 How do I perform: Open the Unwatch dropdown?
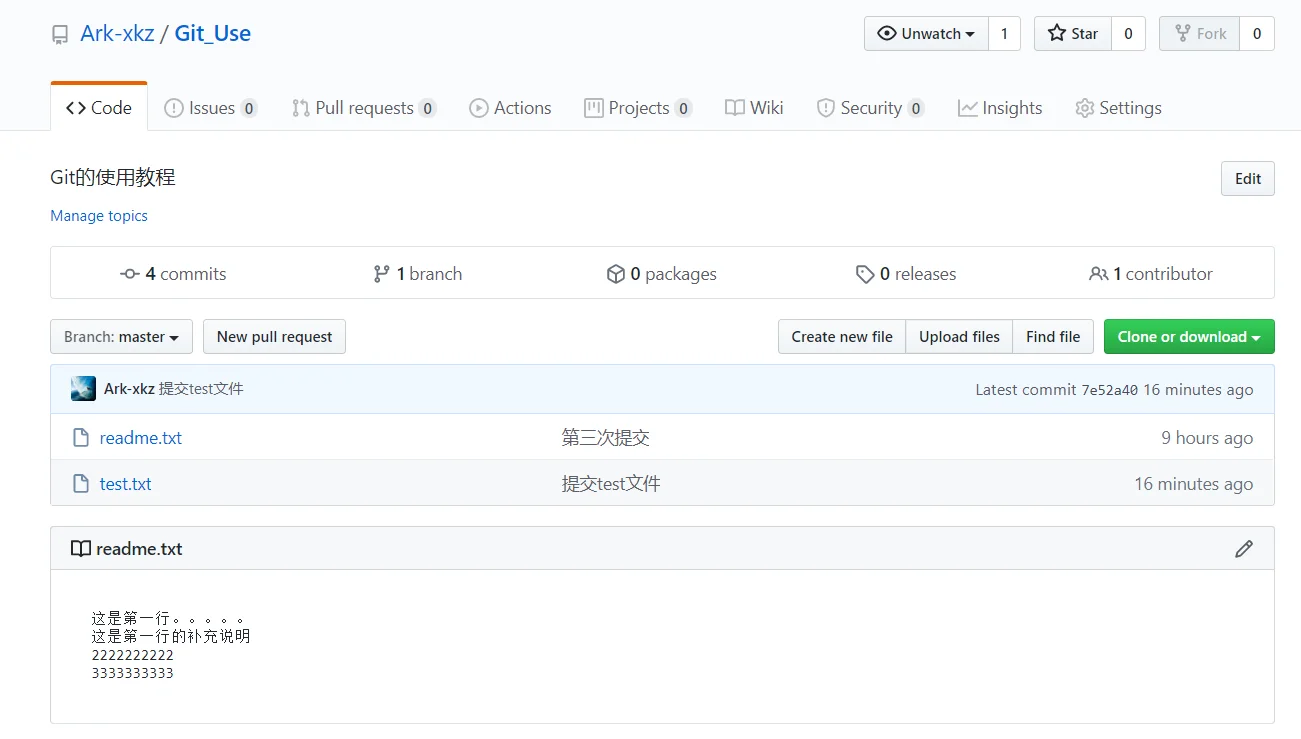coord(926,33)
